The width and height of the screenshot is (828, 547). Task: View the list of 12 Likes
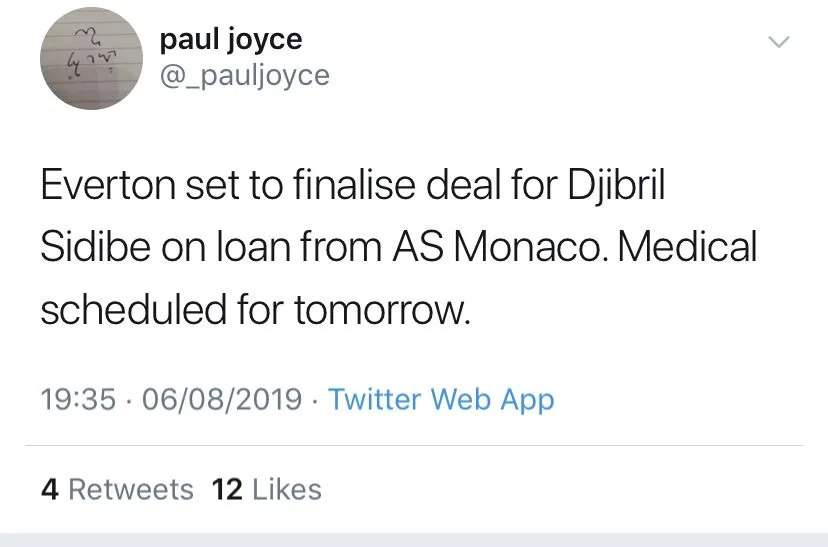(267, 490)
